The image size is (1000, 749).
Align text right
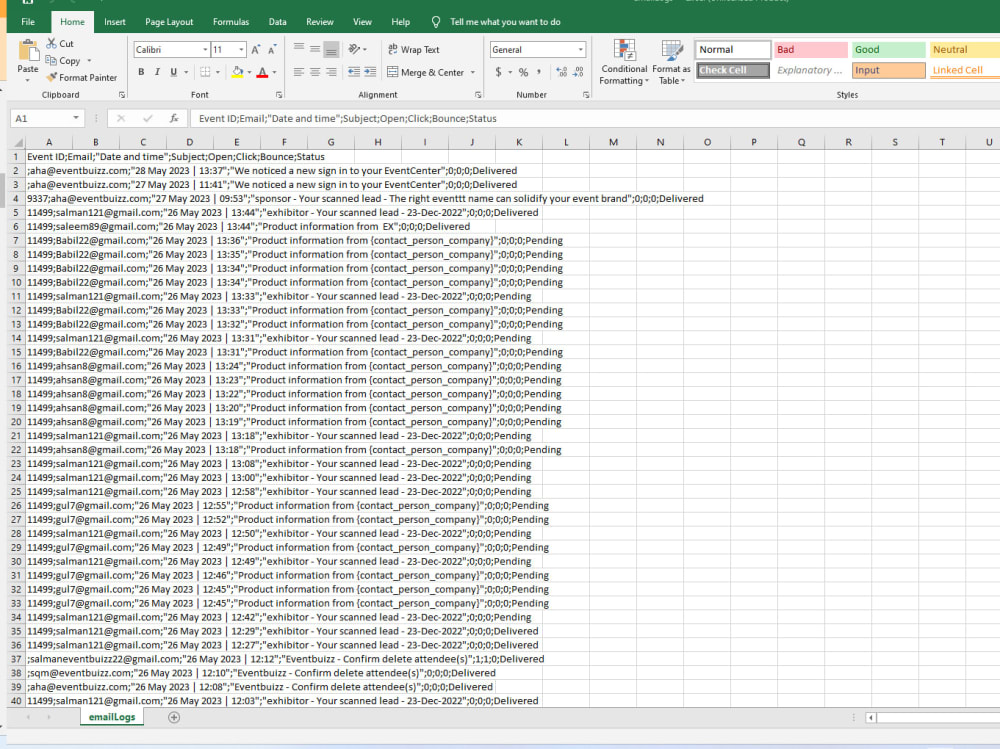click(331, 72)
